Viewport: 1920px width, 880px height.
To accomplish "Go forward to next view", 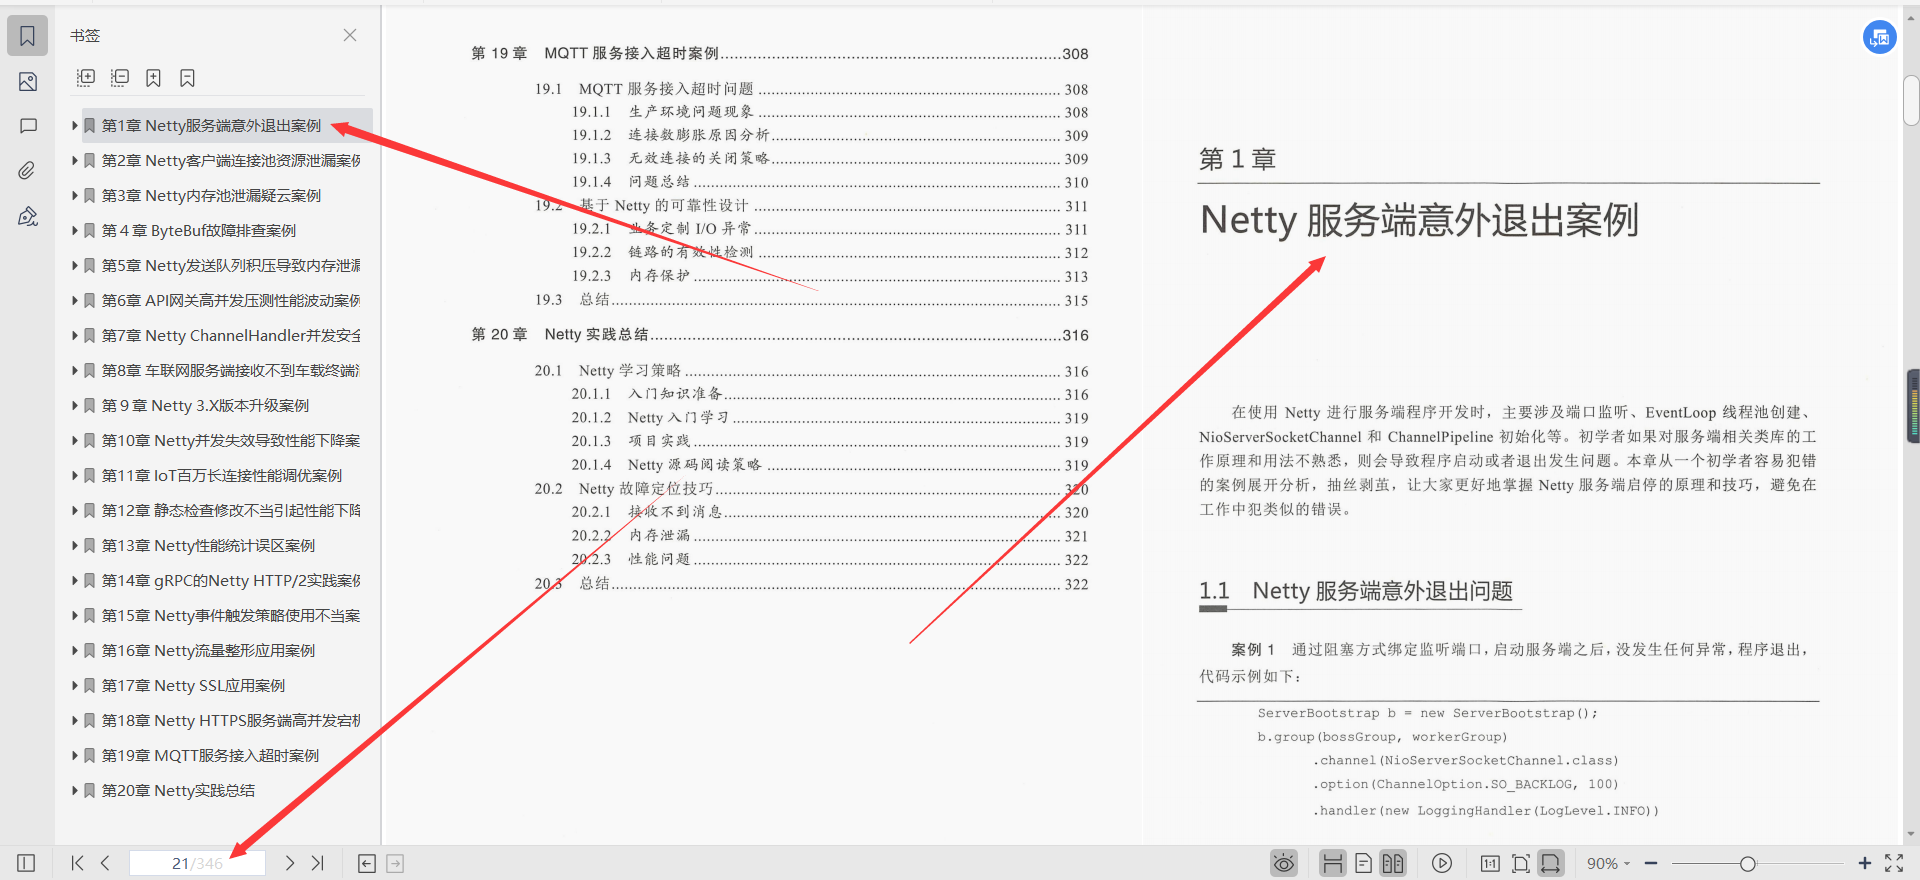I will pos(395,864).
